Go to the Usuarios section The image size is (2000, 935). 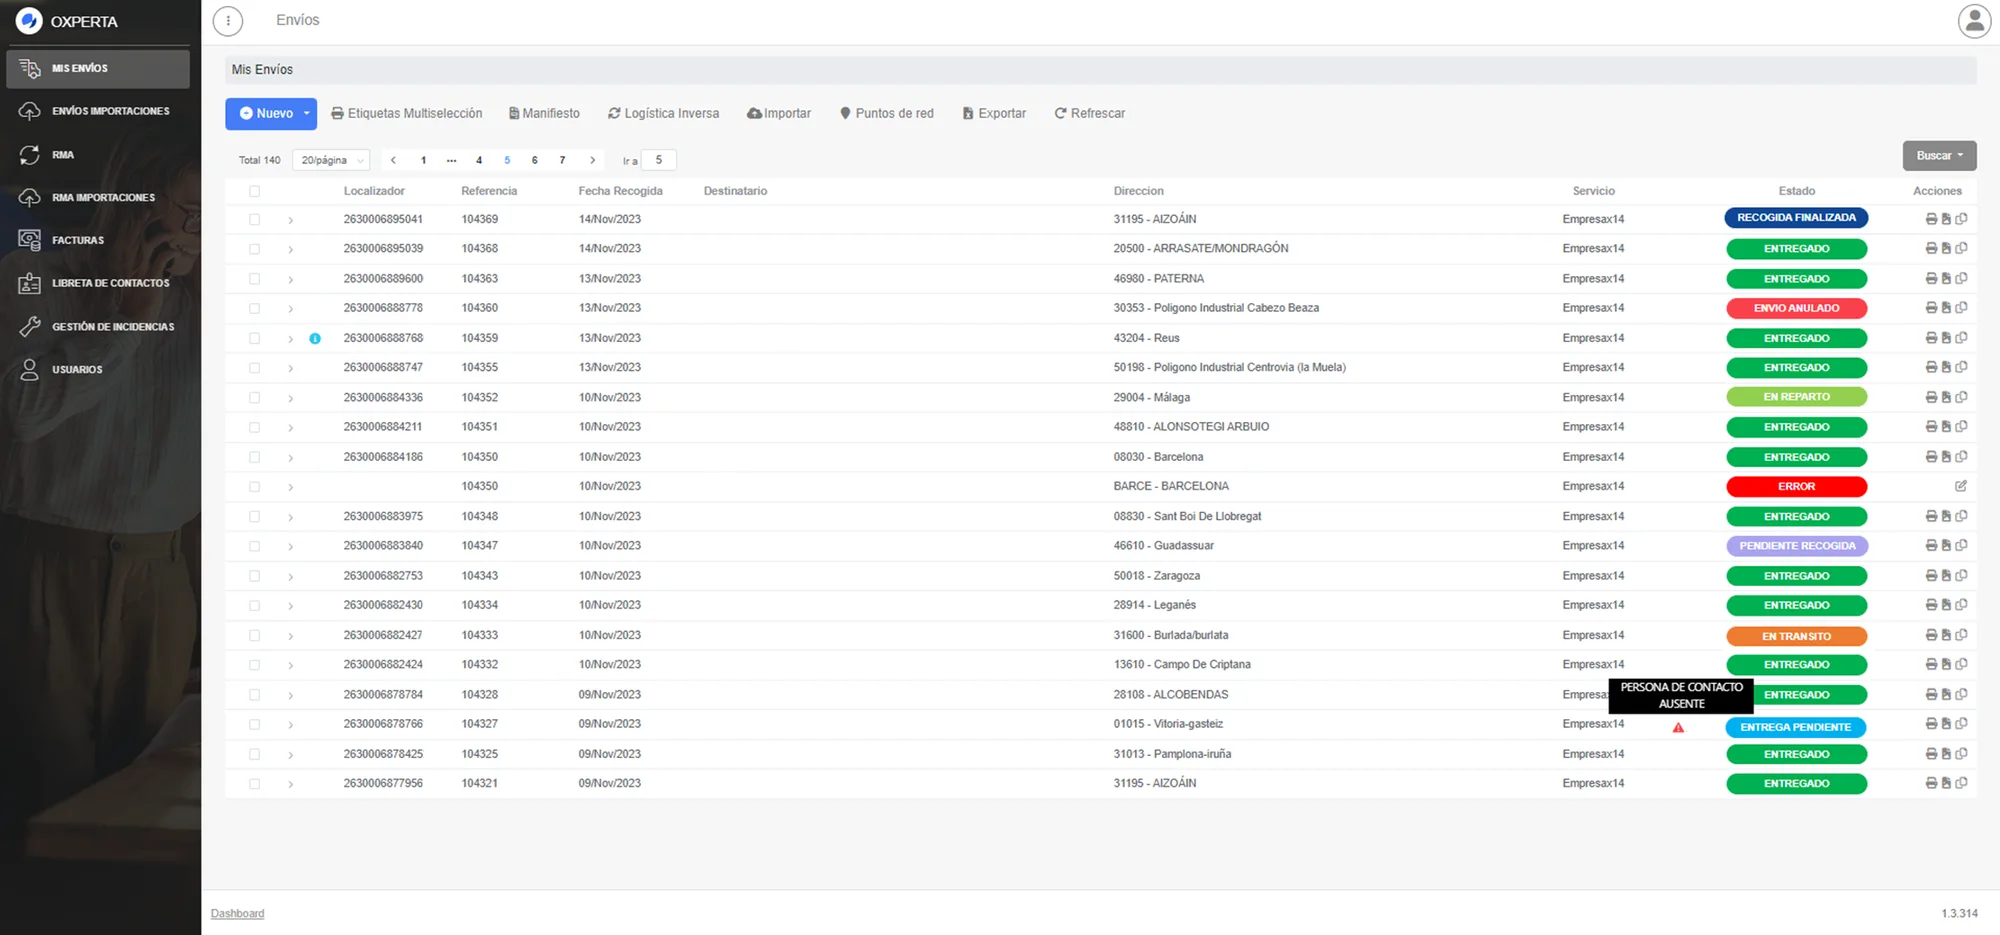click(98, 369)
